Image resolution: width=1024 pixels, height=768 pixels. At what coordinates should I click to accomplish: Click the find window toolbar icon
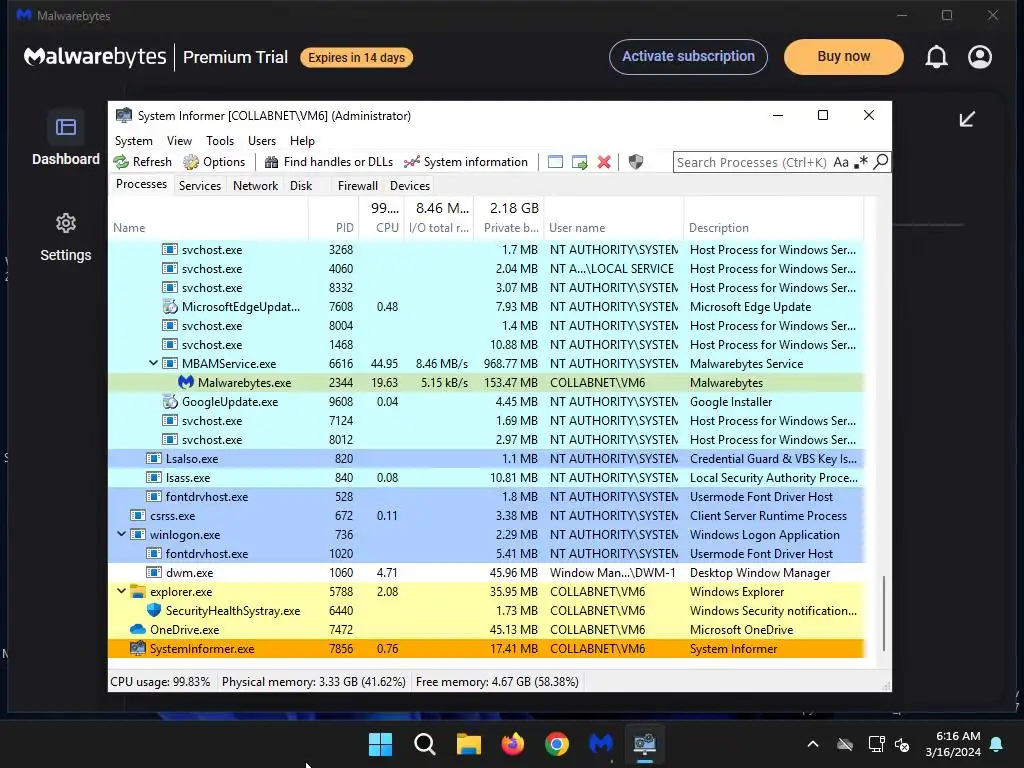tap(555, 162)
